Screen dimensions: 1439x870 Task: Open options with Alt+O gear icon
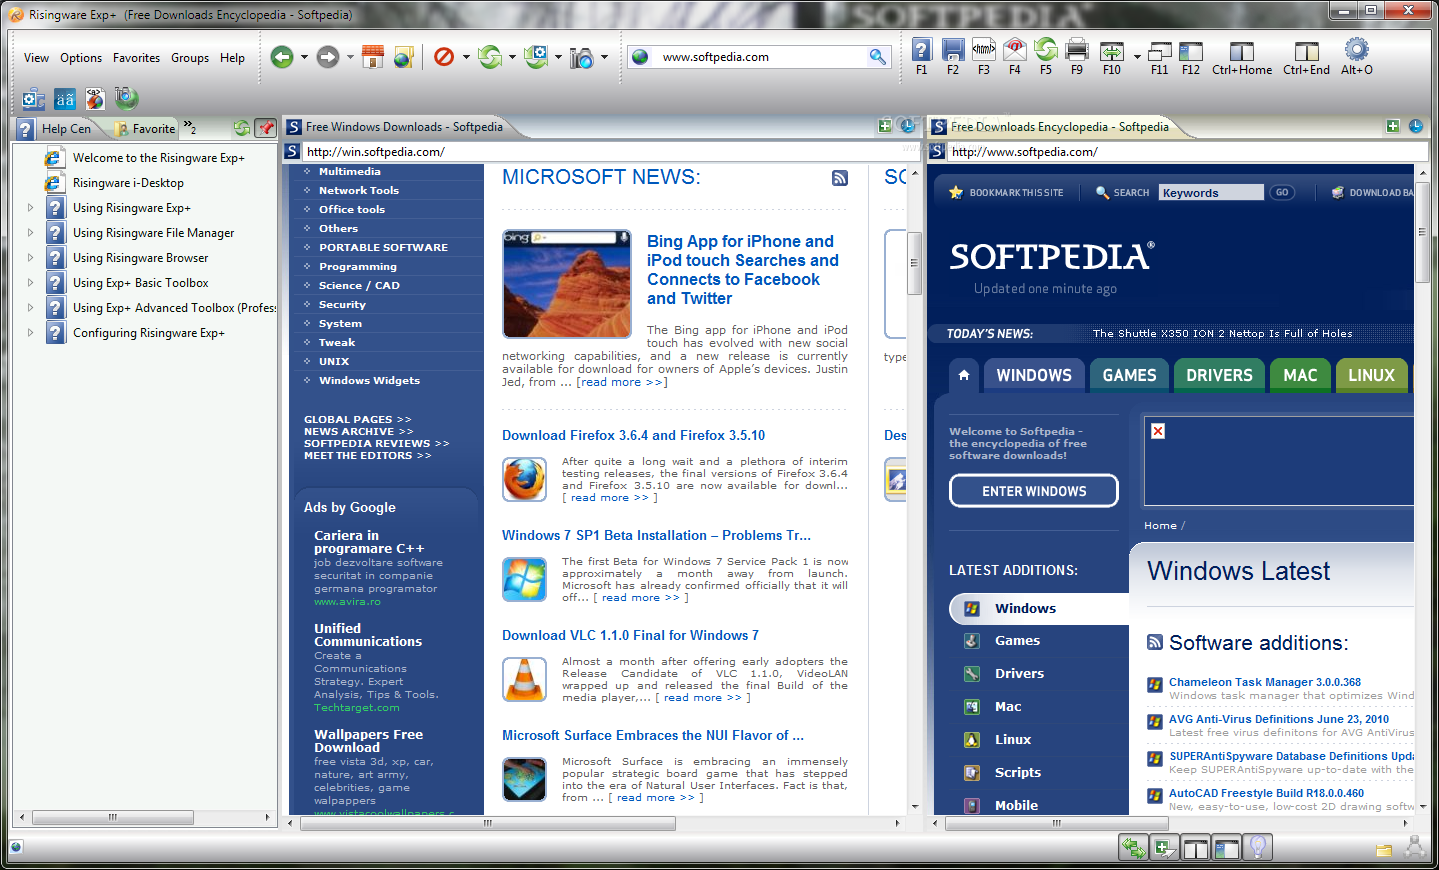1357,49
